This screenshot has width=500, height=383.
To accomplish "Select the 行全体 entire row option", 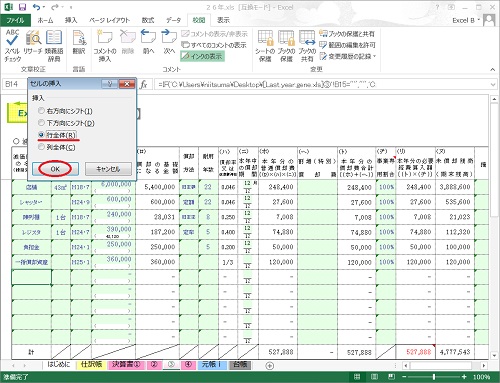I will click(x=41, y=135).
